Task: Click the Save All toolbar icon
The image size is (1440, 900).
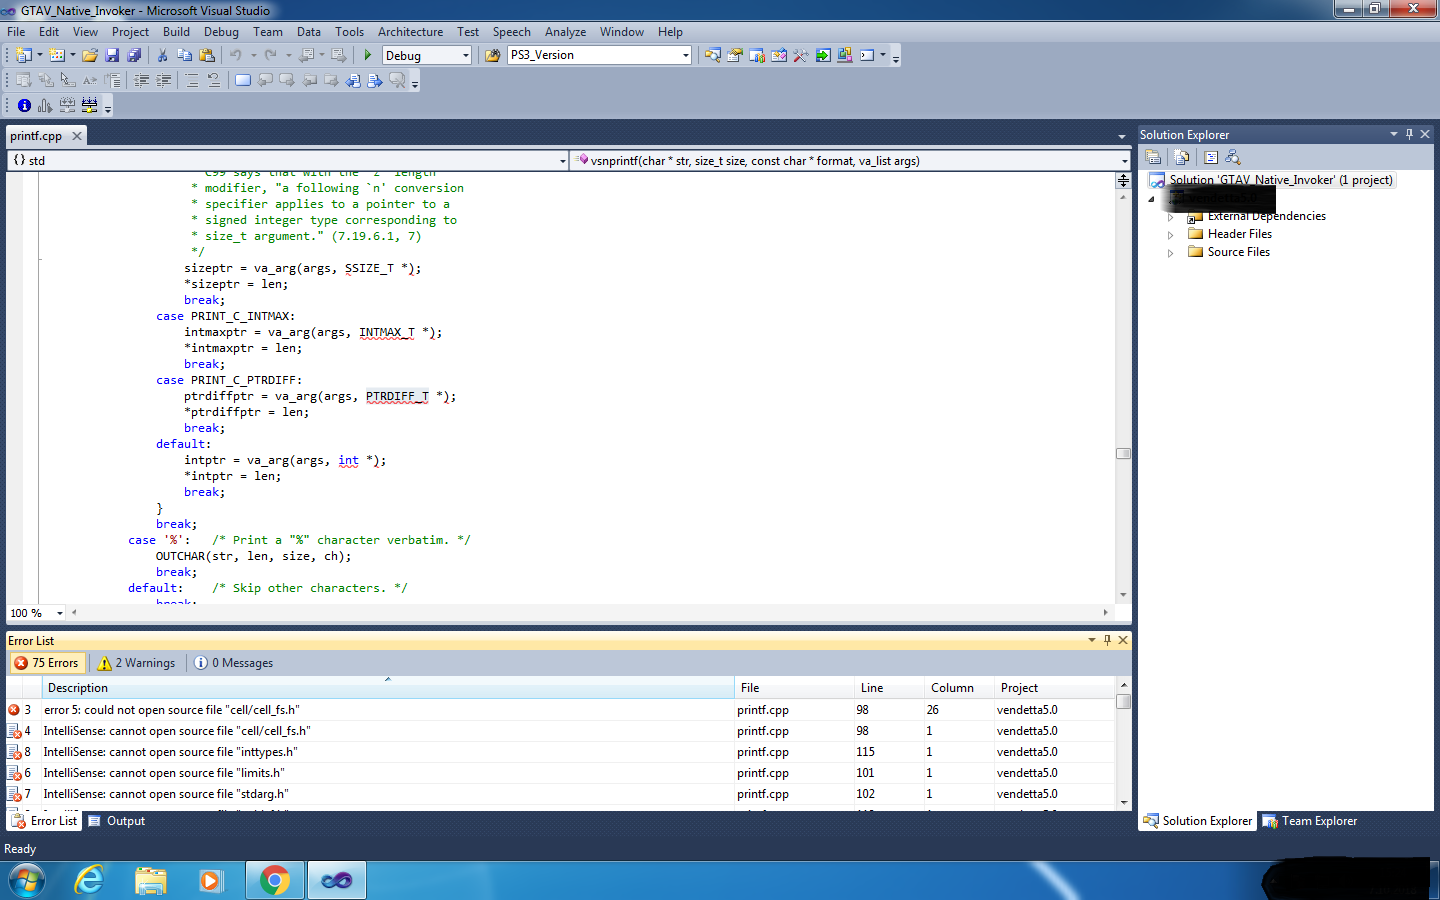Action: 134,56
